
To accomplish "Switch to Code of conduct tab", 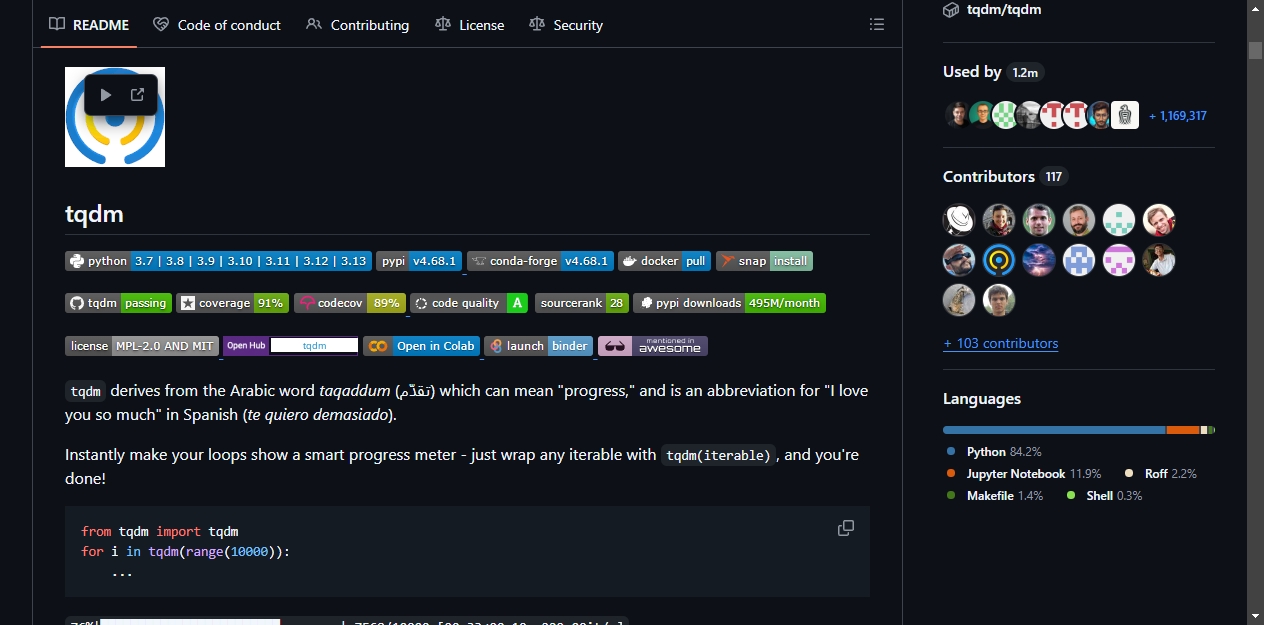I will pyautogui.click(x=217, y=25).
